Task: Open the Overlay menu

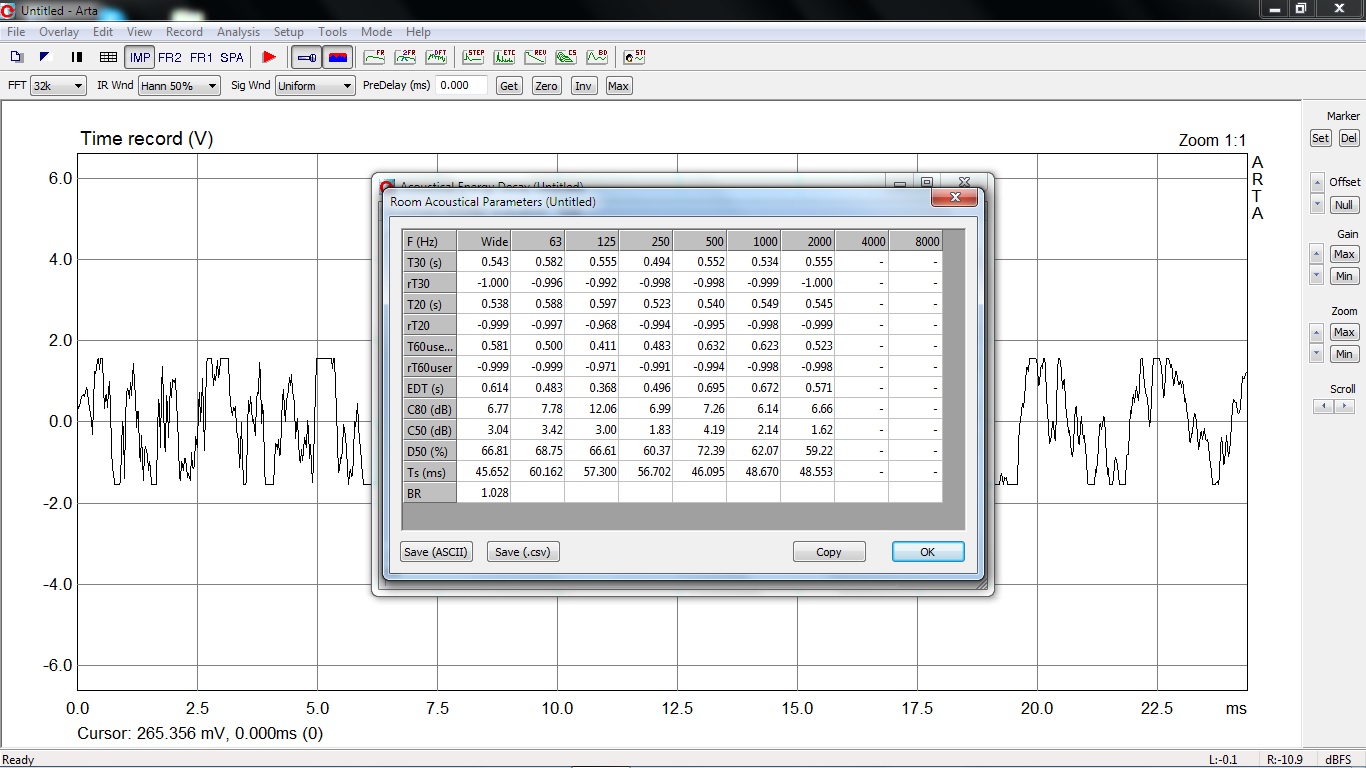Action: click(x=59, y=32)
